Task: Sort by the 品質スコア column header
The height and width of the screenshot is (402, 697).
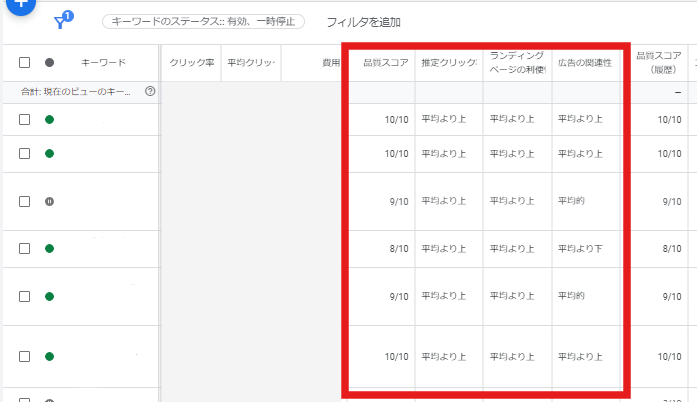Action: [x=386, y=63]
